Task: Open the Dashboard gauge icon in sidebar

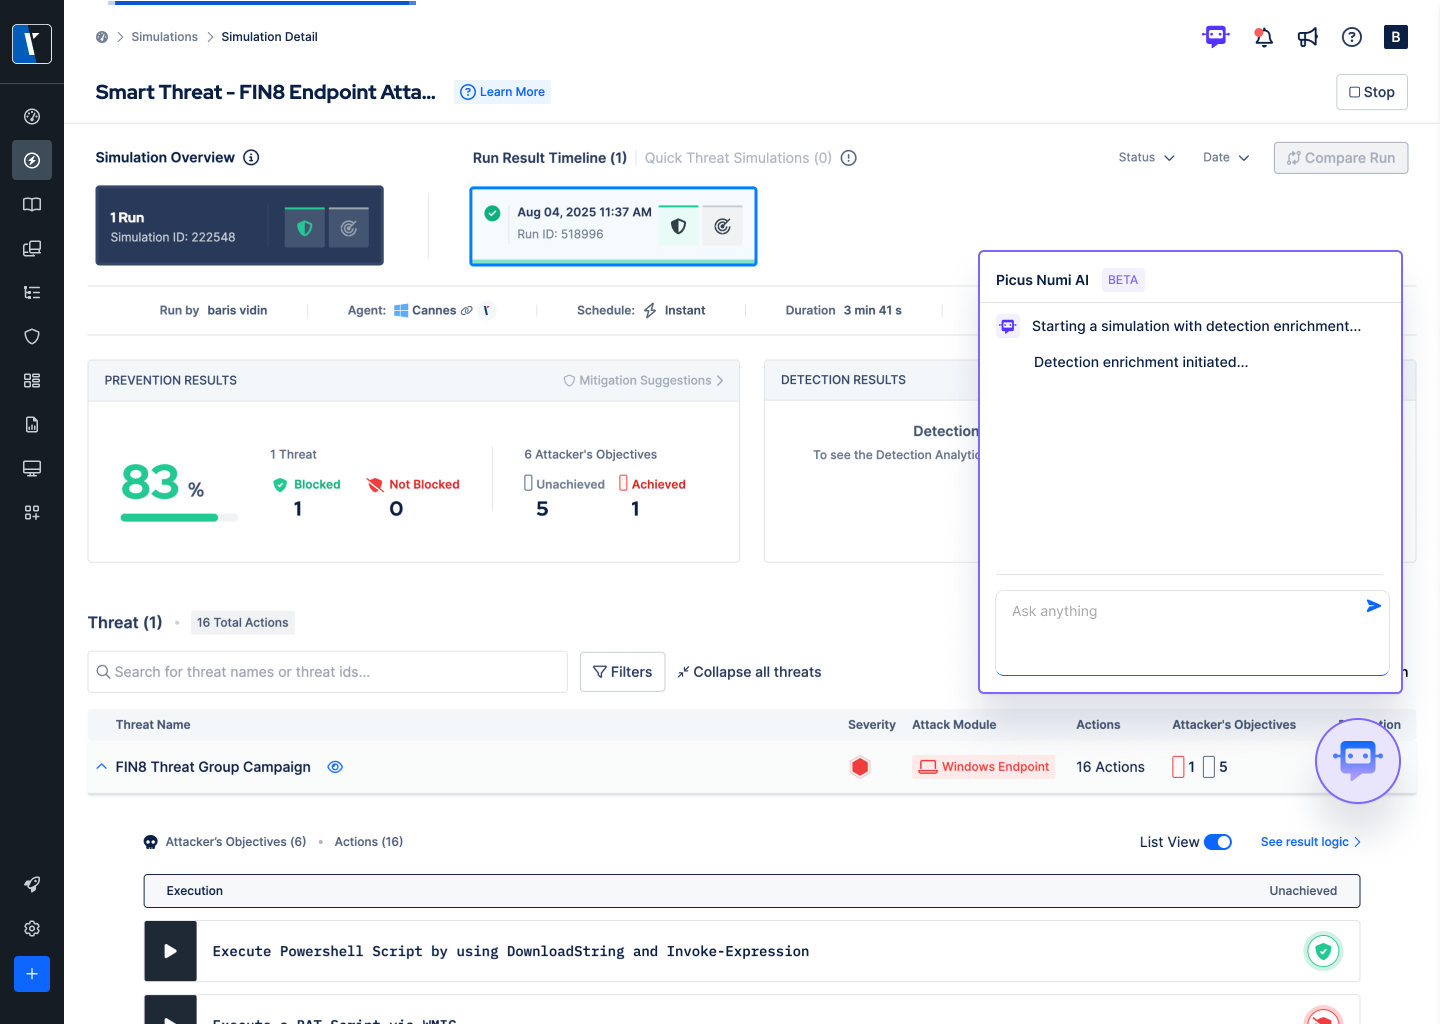Action: point(31,116)
